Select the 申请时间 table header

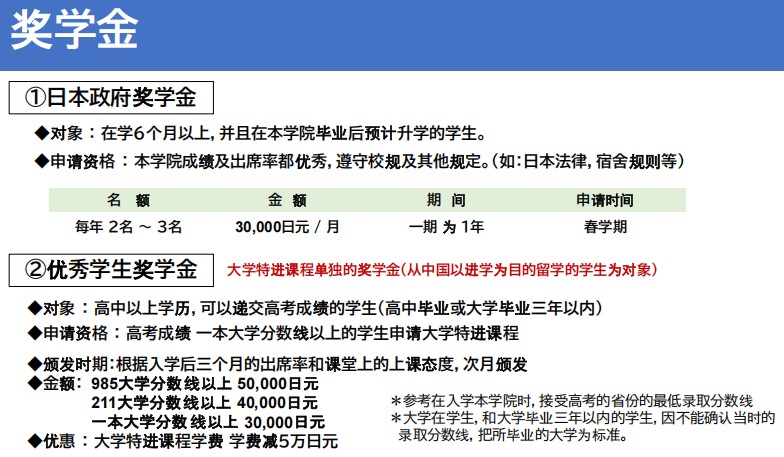605,200
